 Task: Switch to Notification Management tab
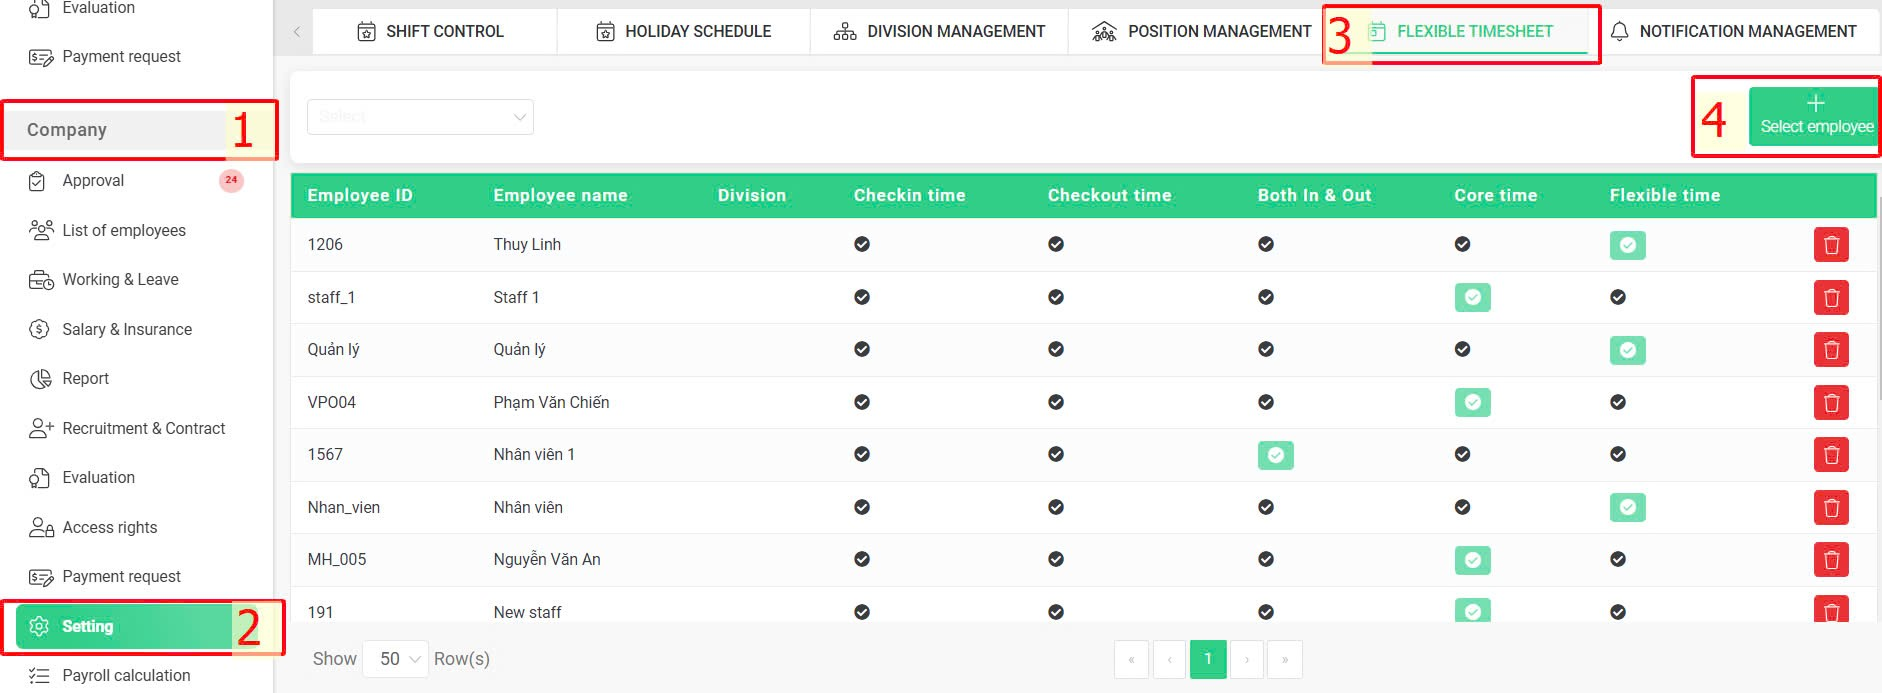point(1734,32)
